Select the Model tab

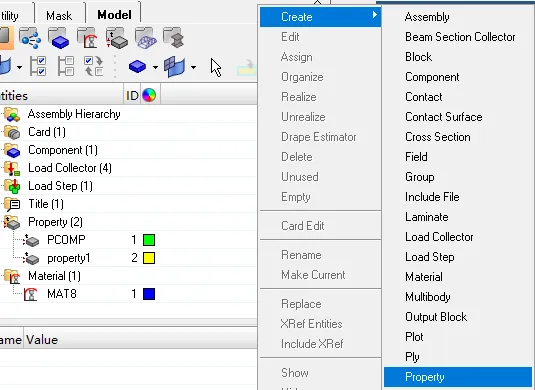point(114,15)
